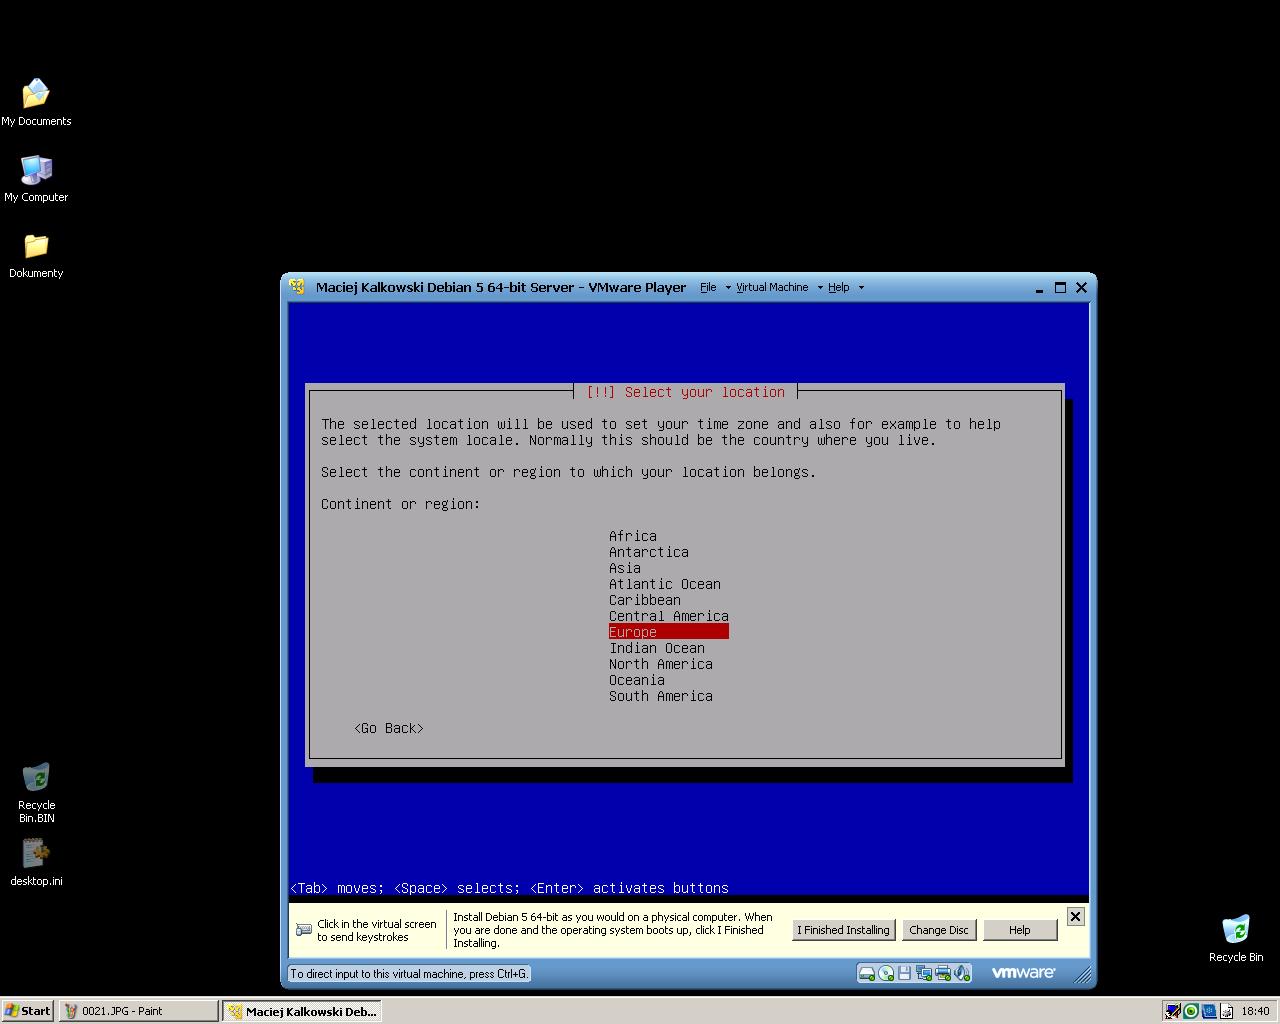The width and height of the screenshot is (1280, 1024).
Task: Click the network adapter device icon
Action: point(923,973)
